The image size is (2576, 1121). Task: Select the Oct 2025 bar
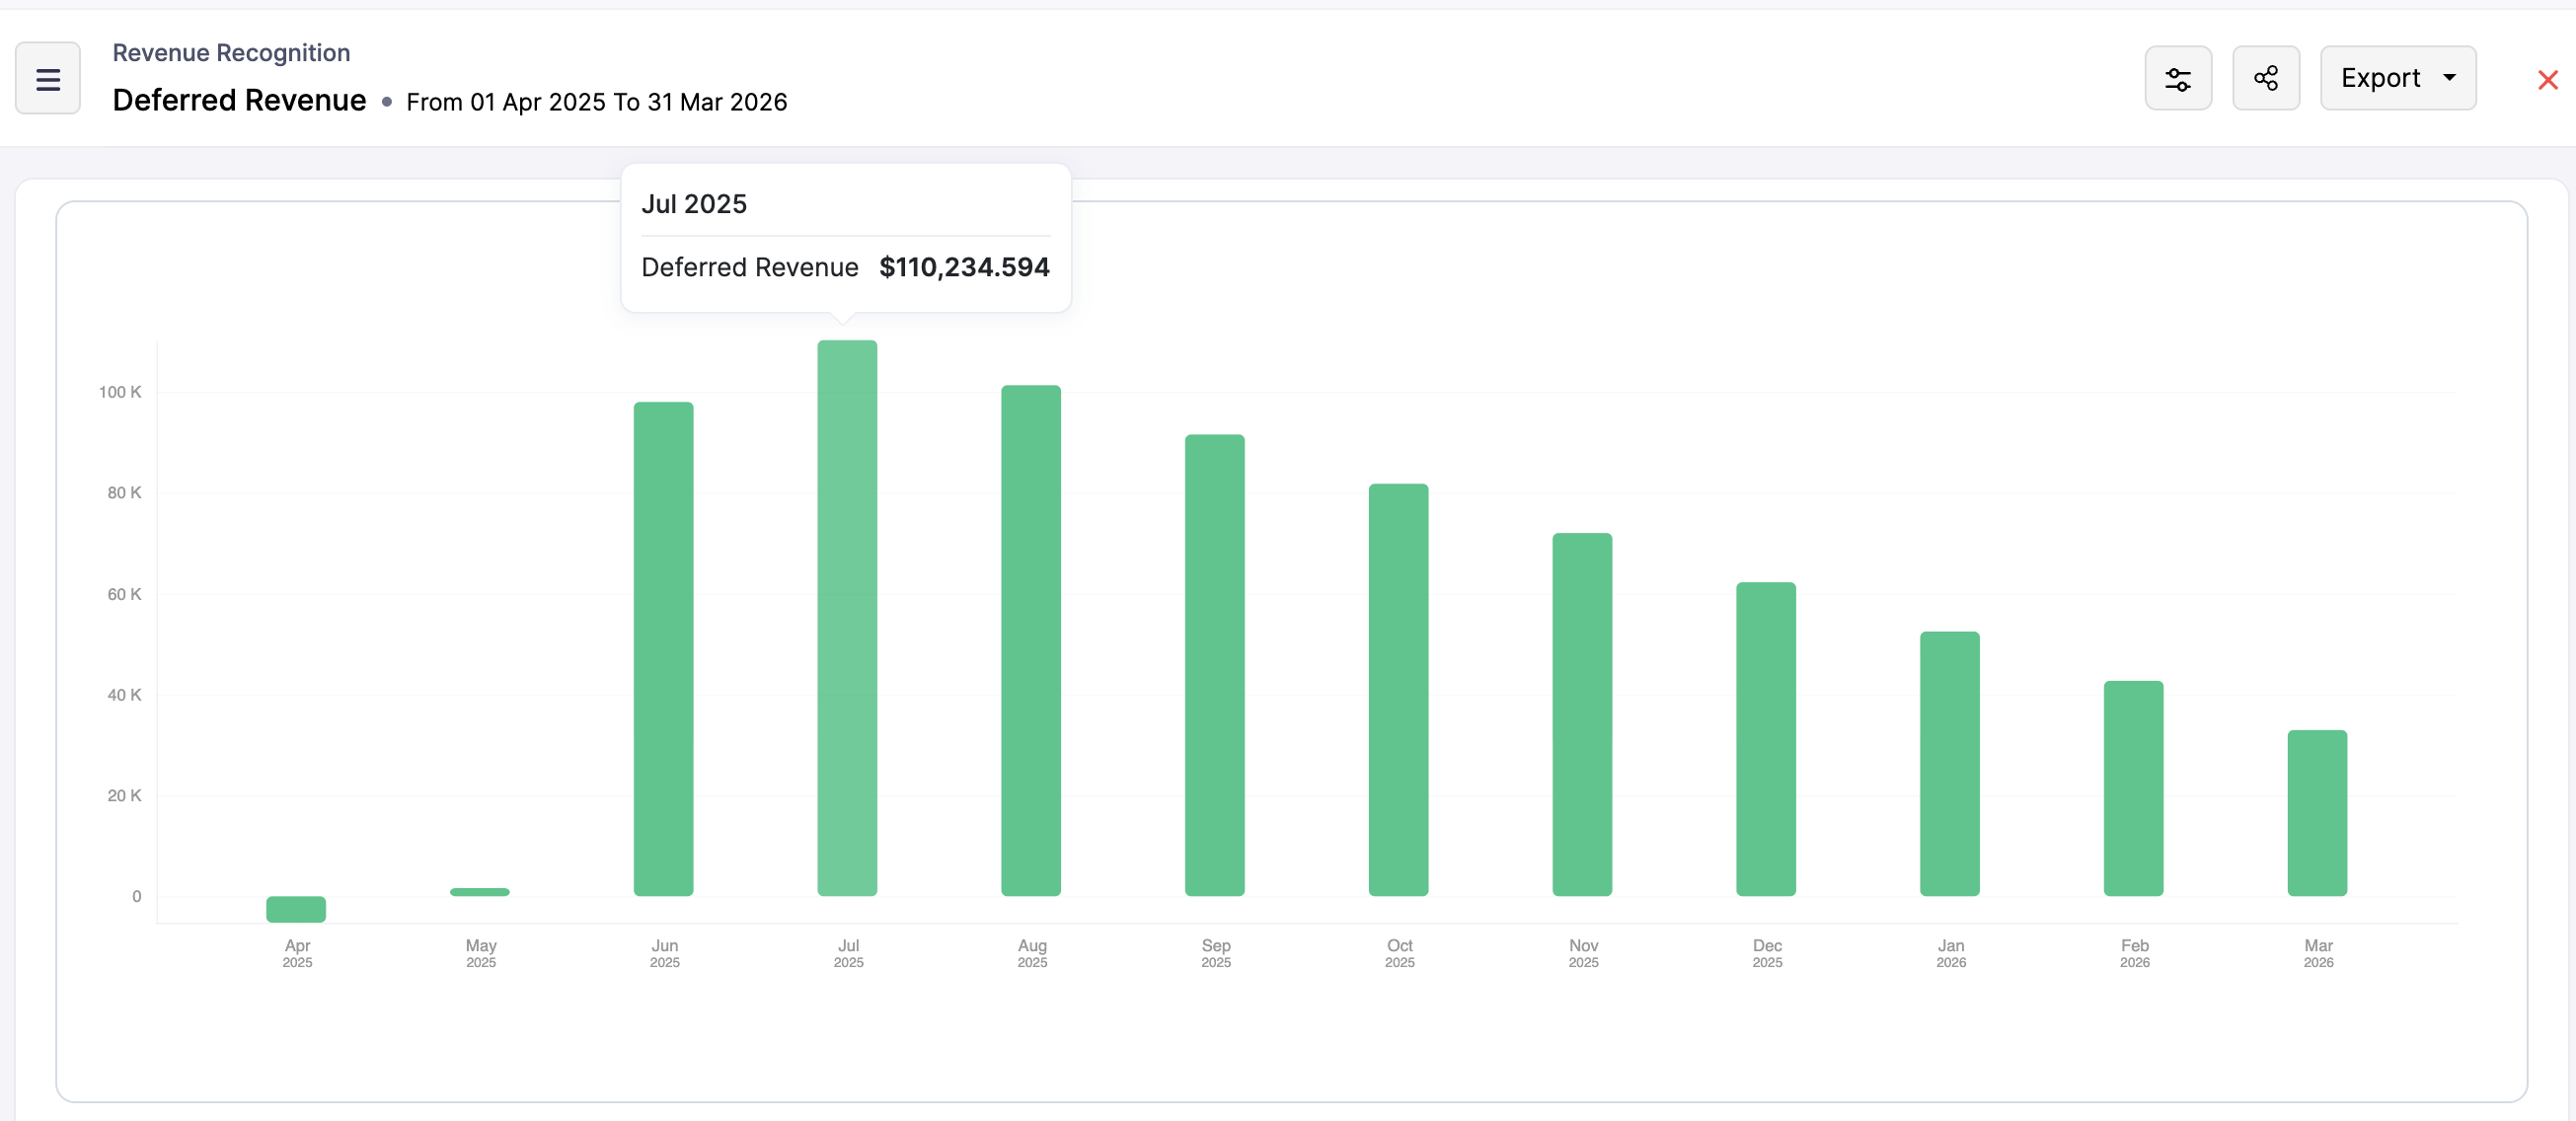click(x=1398, y=690)
